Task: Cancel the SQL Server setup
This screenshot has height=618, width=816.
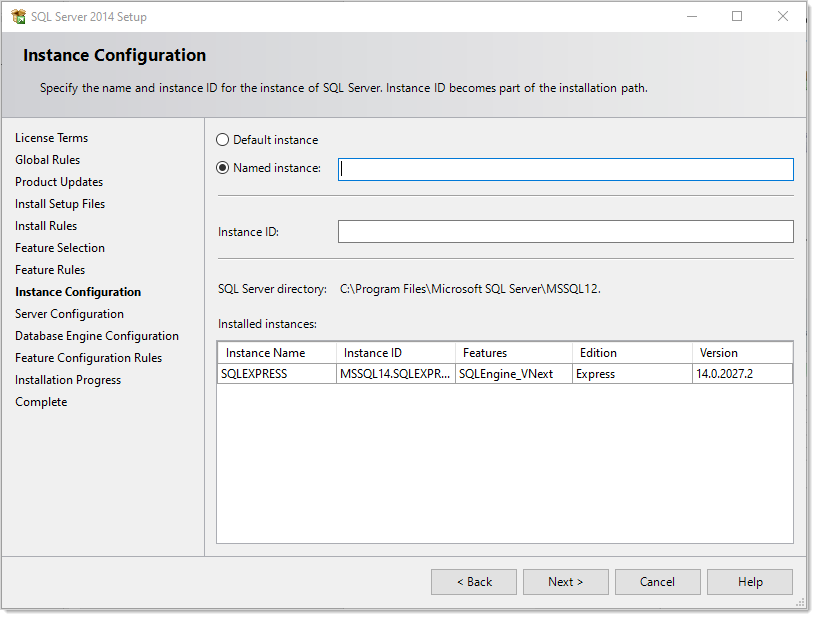Action: point(657,582)
